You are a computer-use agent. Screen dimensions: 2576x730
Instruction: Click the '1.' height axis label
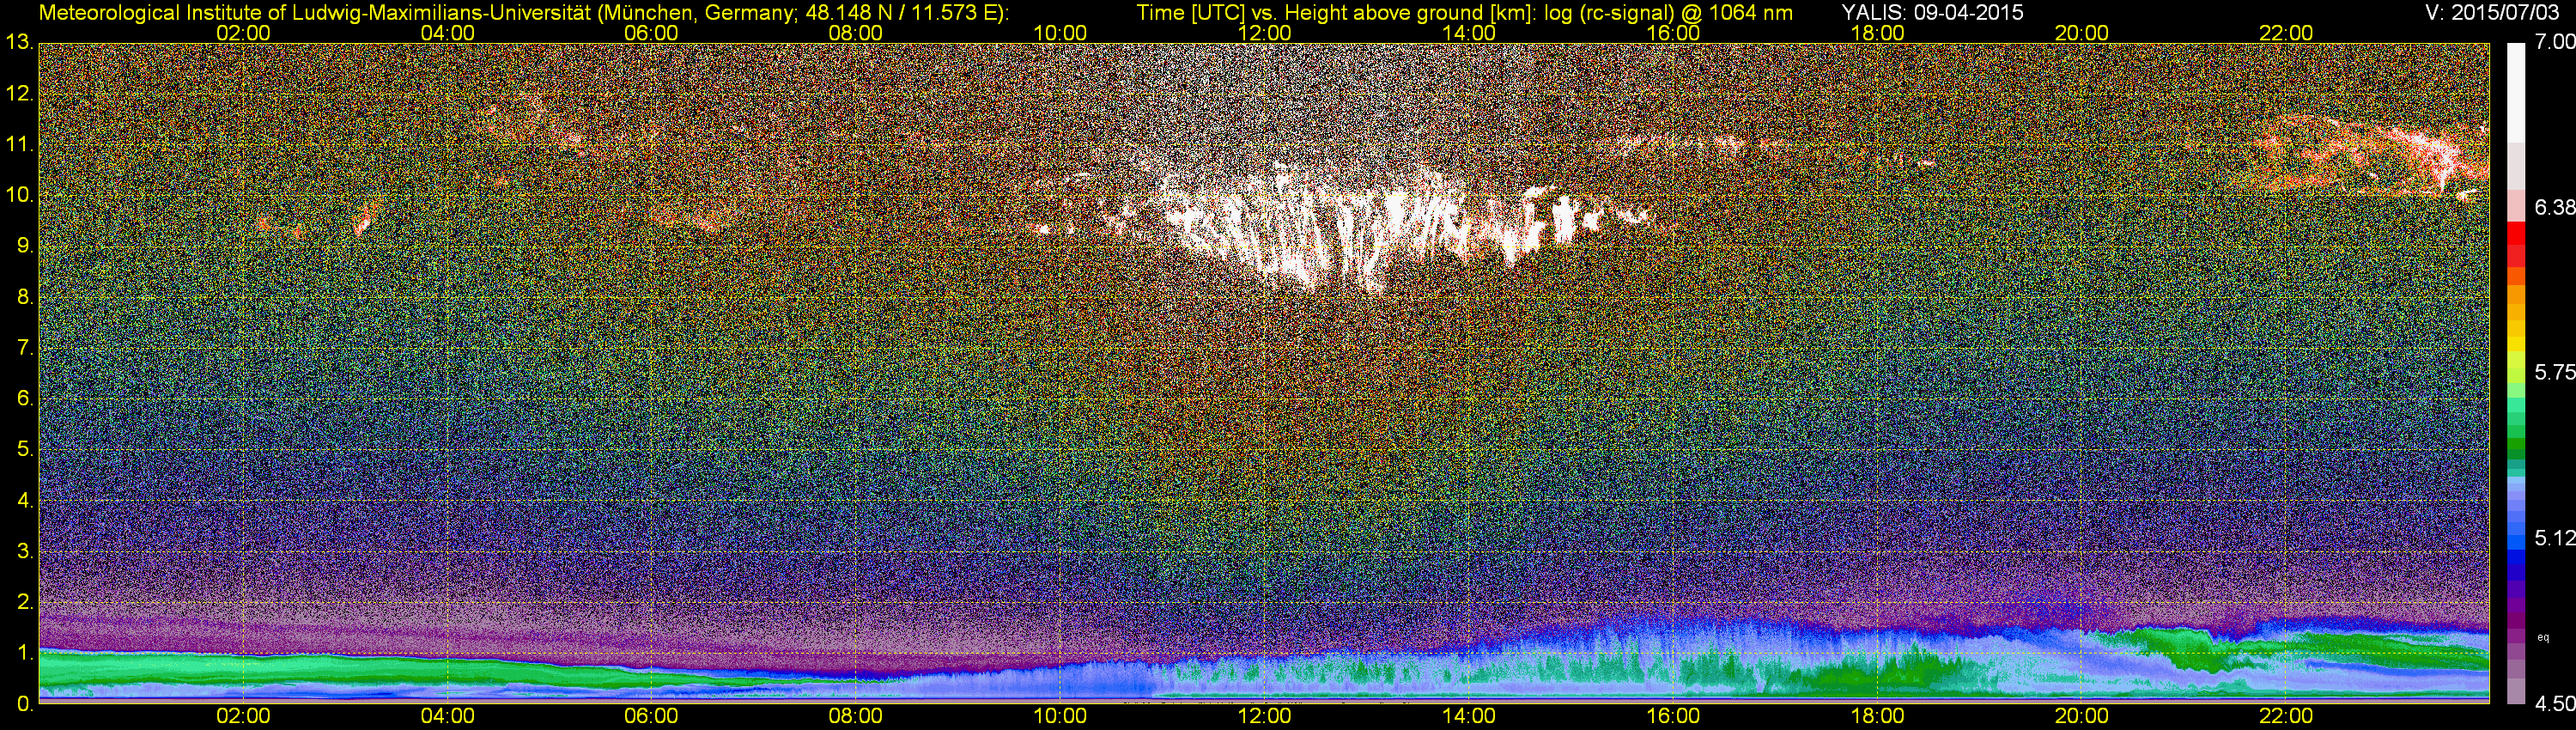24,653
